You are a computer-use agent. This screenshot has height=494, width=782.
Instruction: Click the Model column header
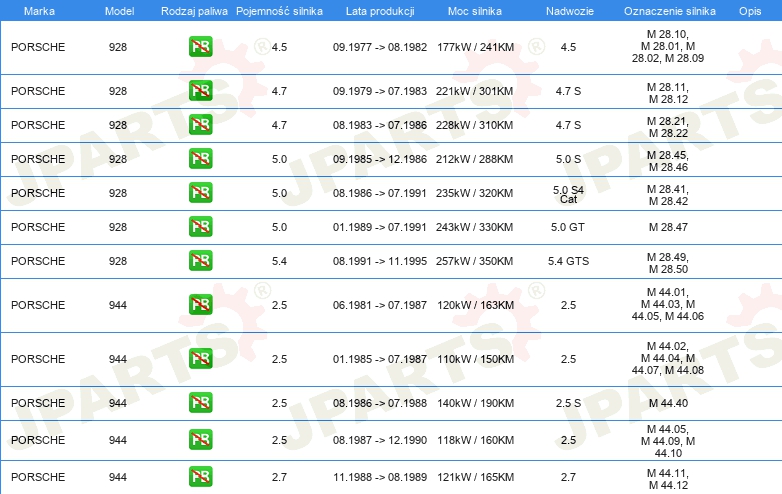119,11
